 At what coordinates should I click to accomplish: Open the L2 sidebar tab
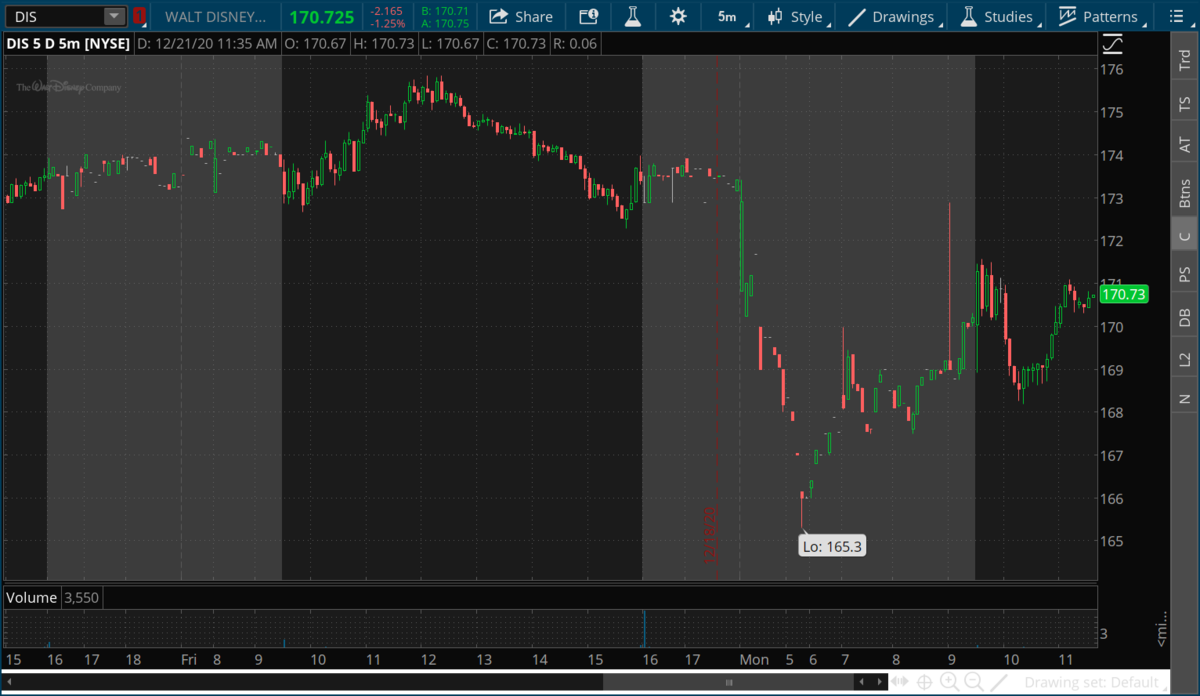click(1185, 358)
